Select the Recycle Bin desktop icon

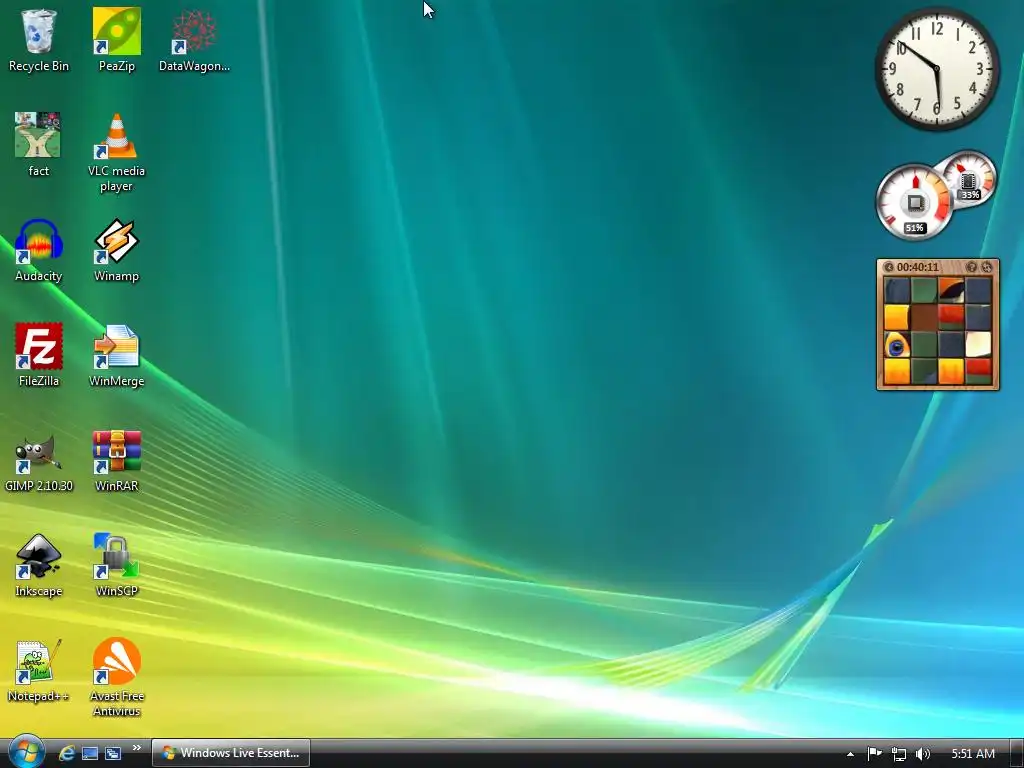(39, 40)
